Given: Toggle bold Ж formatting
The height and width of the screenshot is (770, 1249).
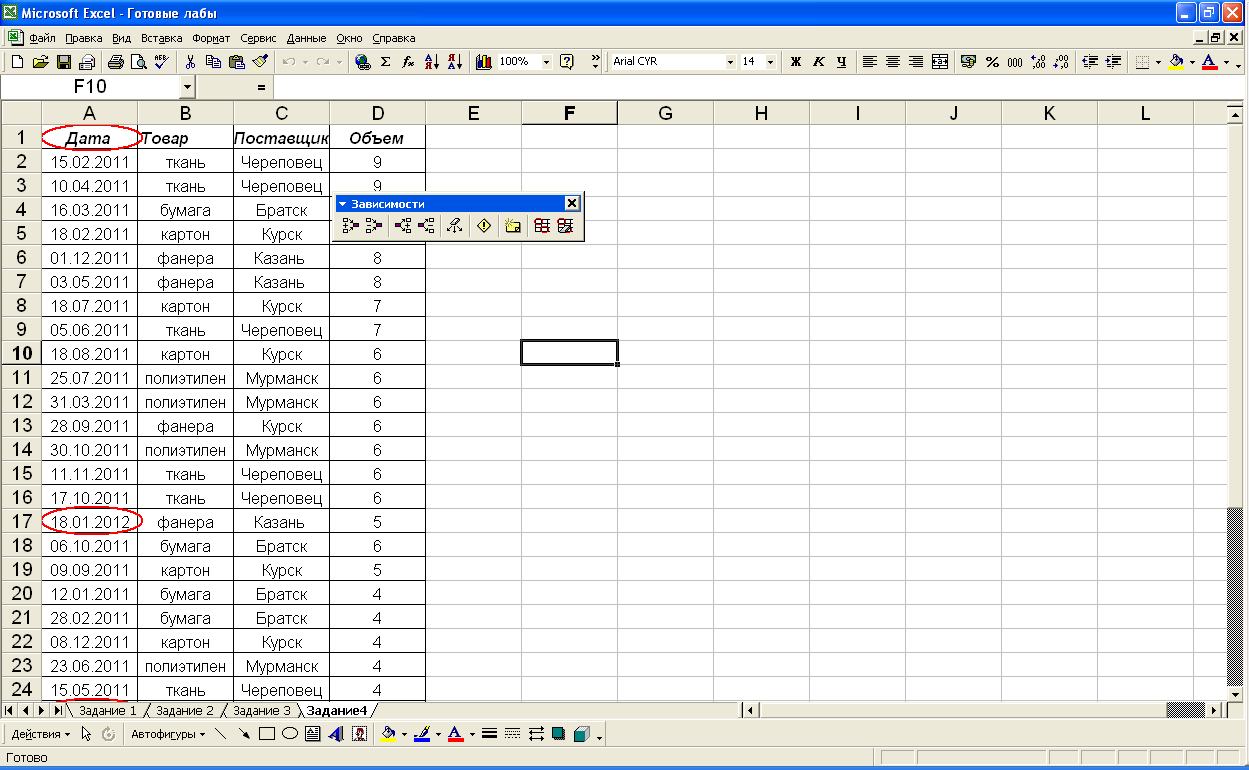Looking at the screenshot, I should pyautogui.click(x=796, y=61).
